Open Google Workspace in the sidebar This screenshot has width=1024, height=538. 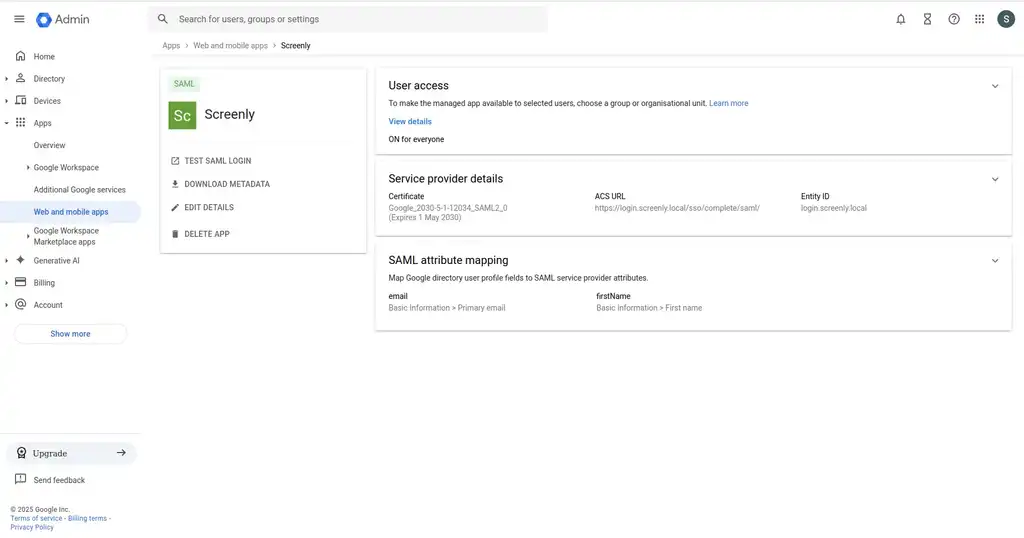(66, 167)
